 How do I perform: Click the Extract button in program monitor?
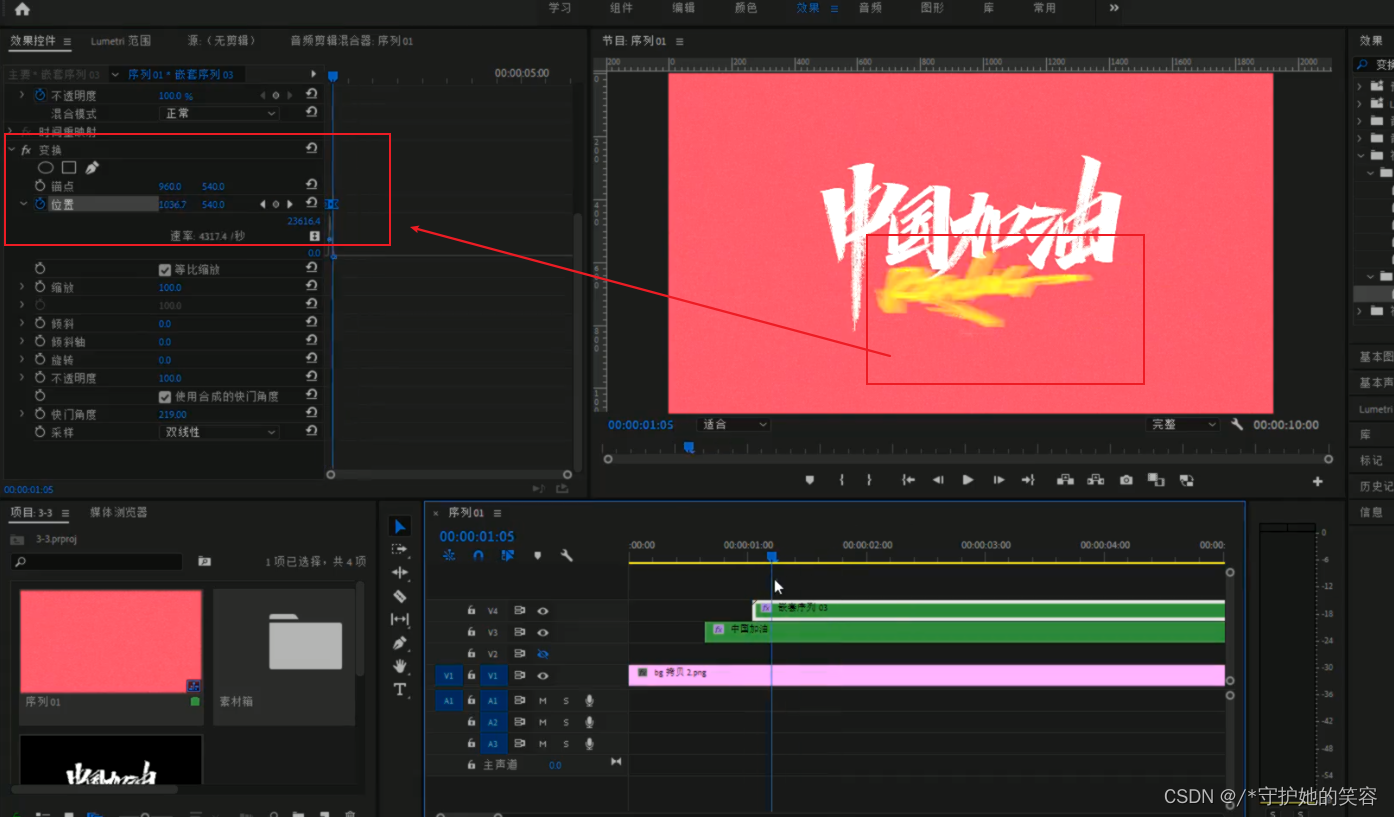[x=1096, y=480]
